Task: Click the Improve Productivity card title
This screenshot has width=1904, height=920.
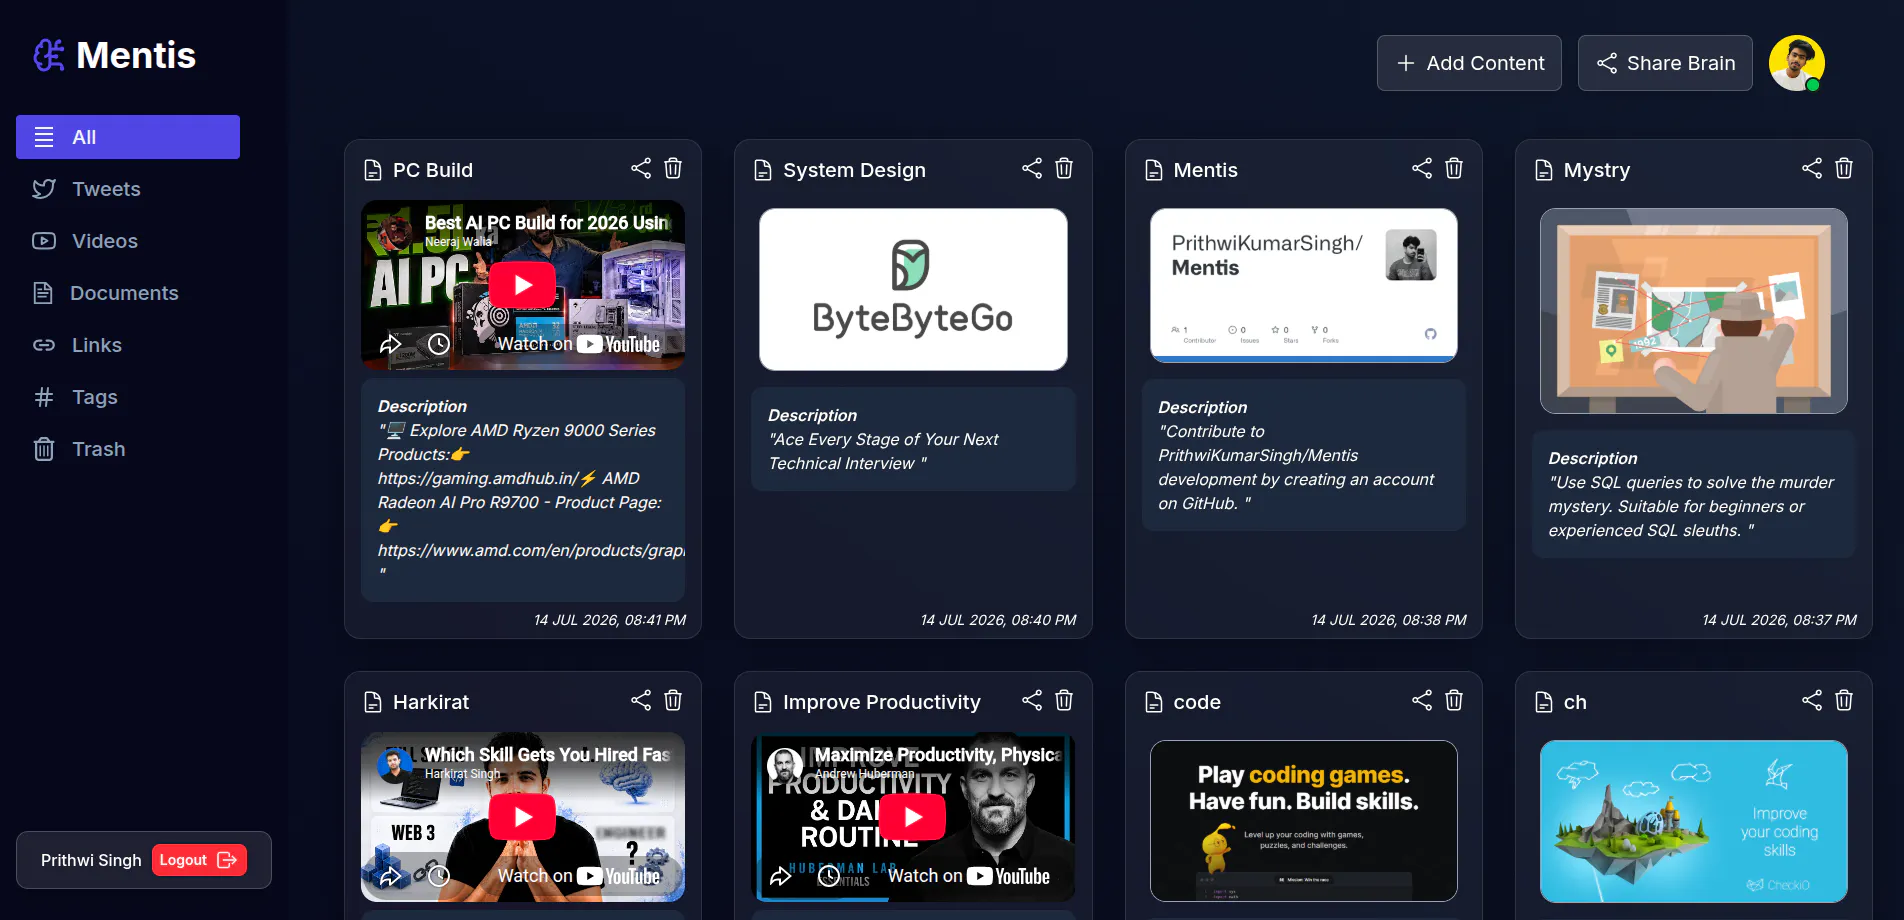Action: click(x=882, y=702)
